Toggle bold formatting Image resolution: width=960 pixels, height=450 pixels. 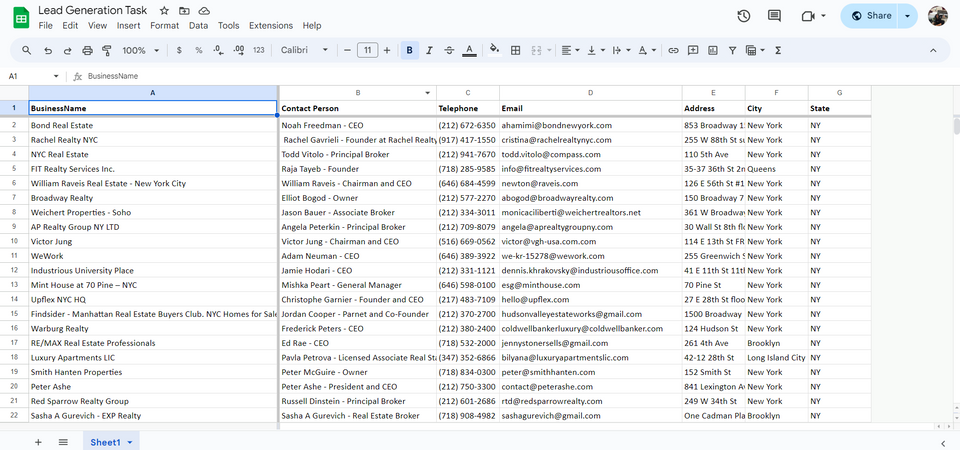(x=410, y=50)
